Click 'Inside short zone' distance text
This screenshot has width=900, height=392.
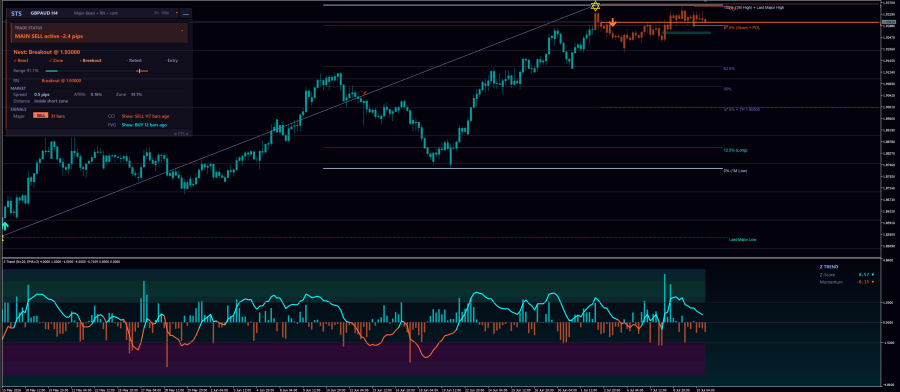51,100
